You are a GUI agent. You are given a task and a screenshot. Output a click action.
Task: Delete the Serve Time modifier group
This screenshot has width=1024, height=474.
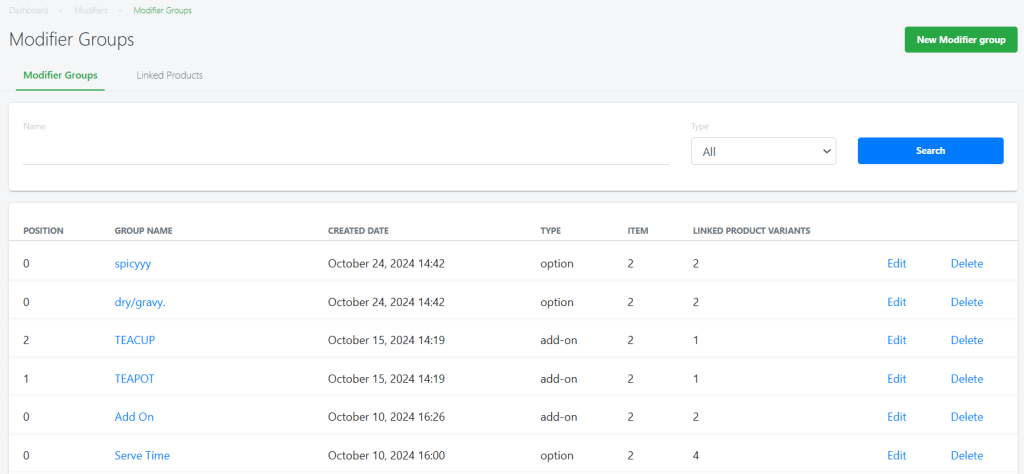tap(966, 455)
